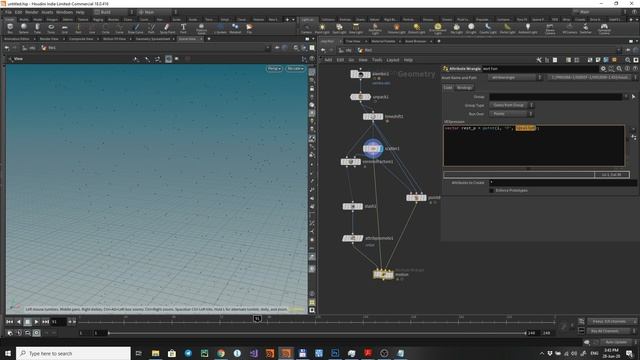
Task: Toggle display flag on unpack1 node
Action: (x=368, y=97)
